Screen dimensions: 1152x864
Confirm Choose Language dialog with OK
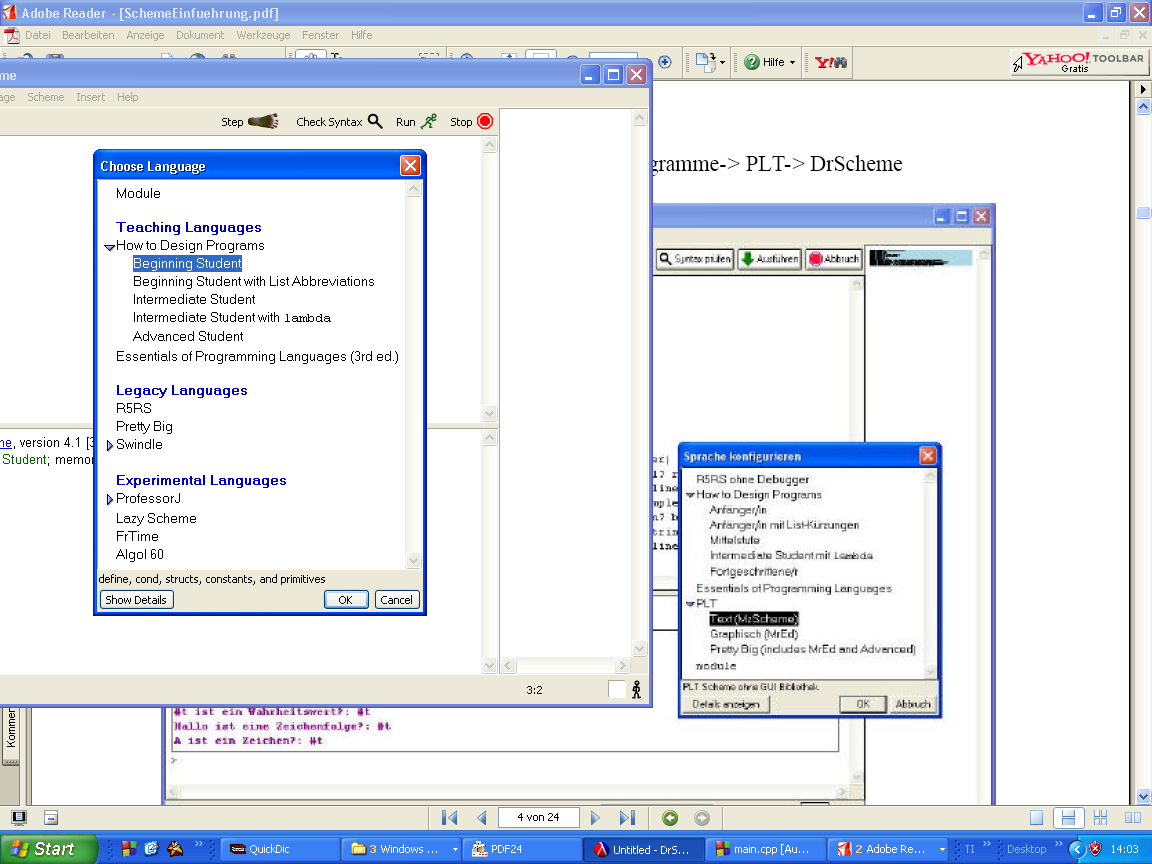point(345,600)
